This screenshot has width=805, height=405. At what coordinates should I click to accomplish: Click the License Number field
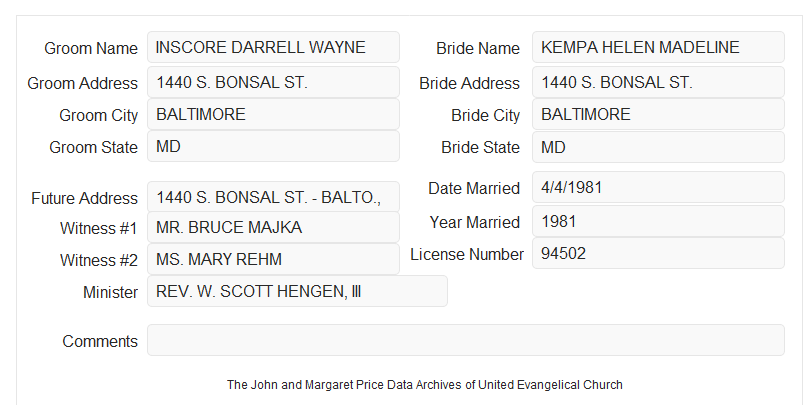click(x=658, y=253)
